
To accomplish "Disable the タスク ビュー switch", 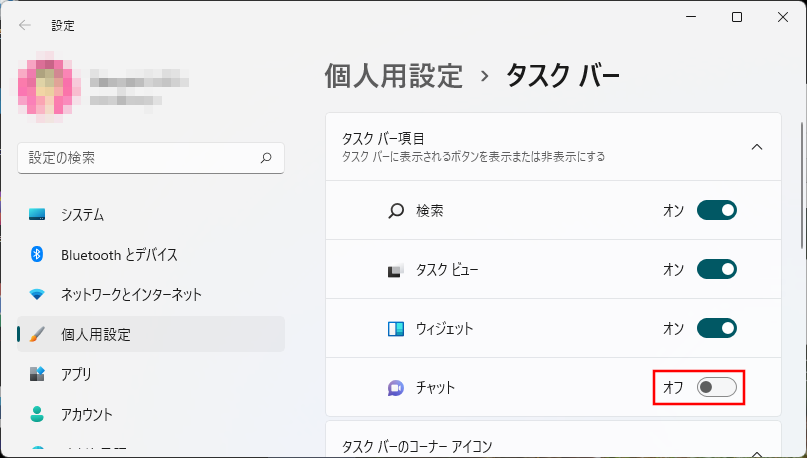I will 716,270.
